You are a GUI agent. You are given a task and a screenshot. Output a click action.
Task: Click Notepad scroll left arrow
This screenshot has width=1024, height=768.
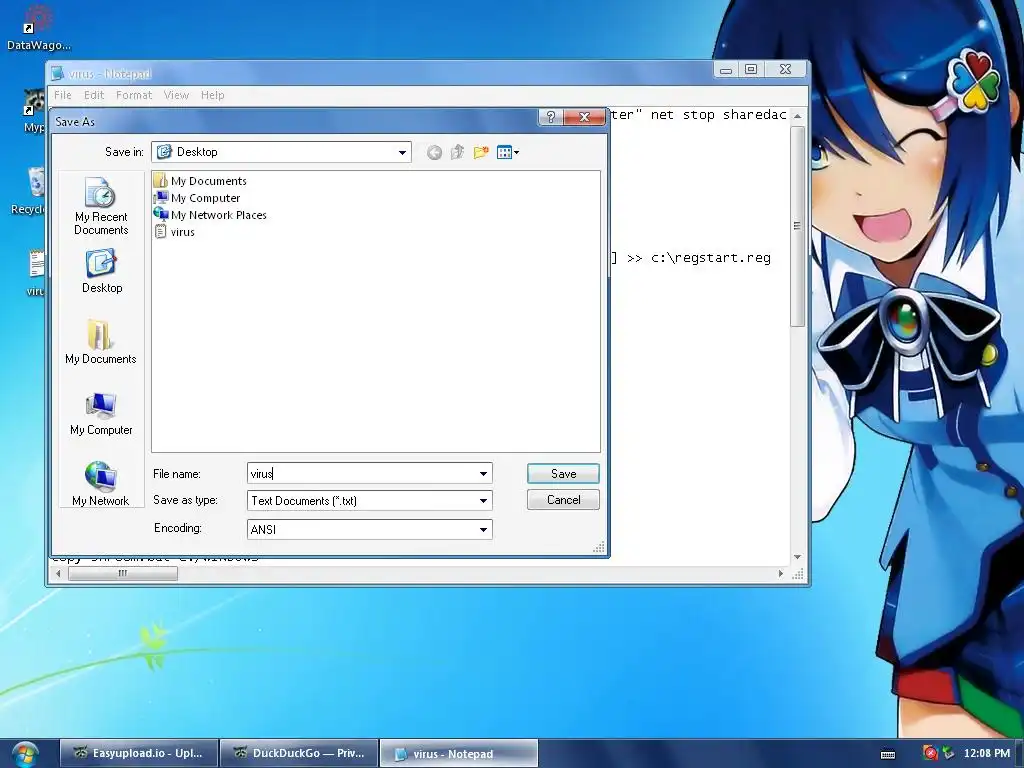point(58,573)
